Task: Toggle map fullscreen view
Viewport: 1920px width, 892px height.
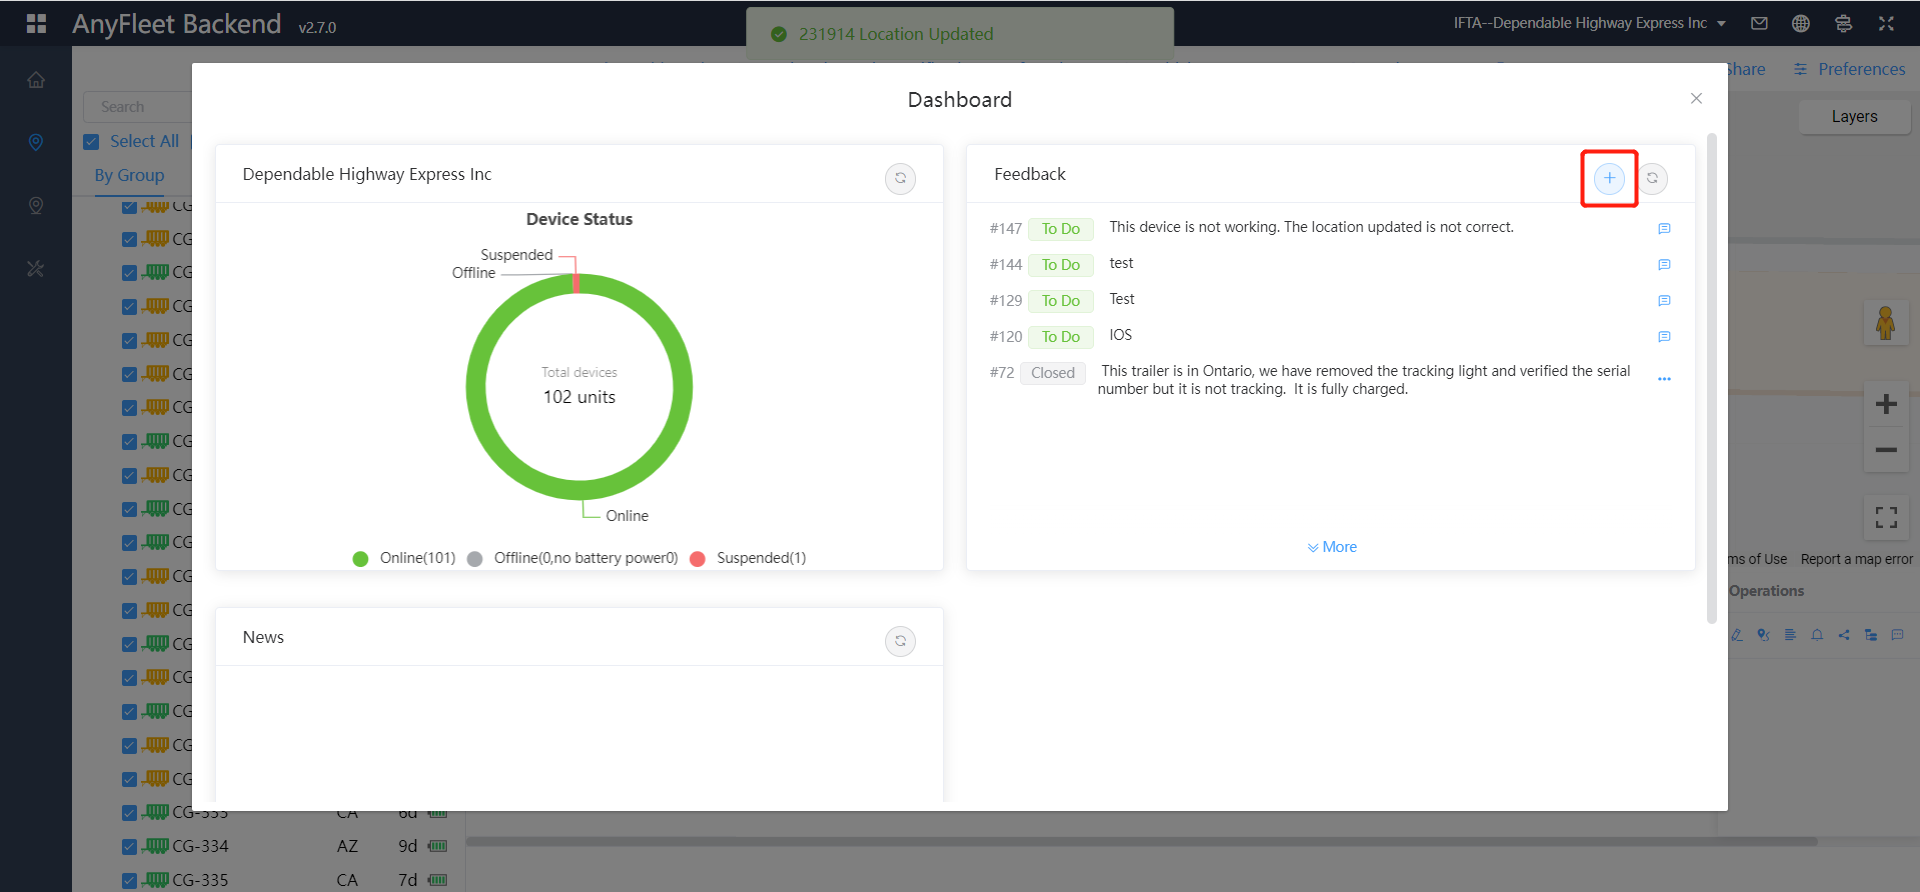Action: click(1886, 517)
